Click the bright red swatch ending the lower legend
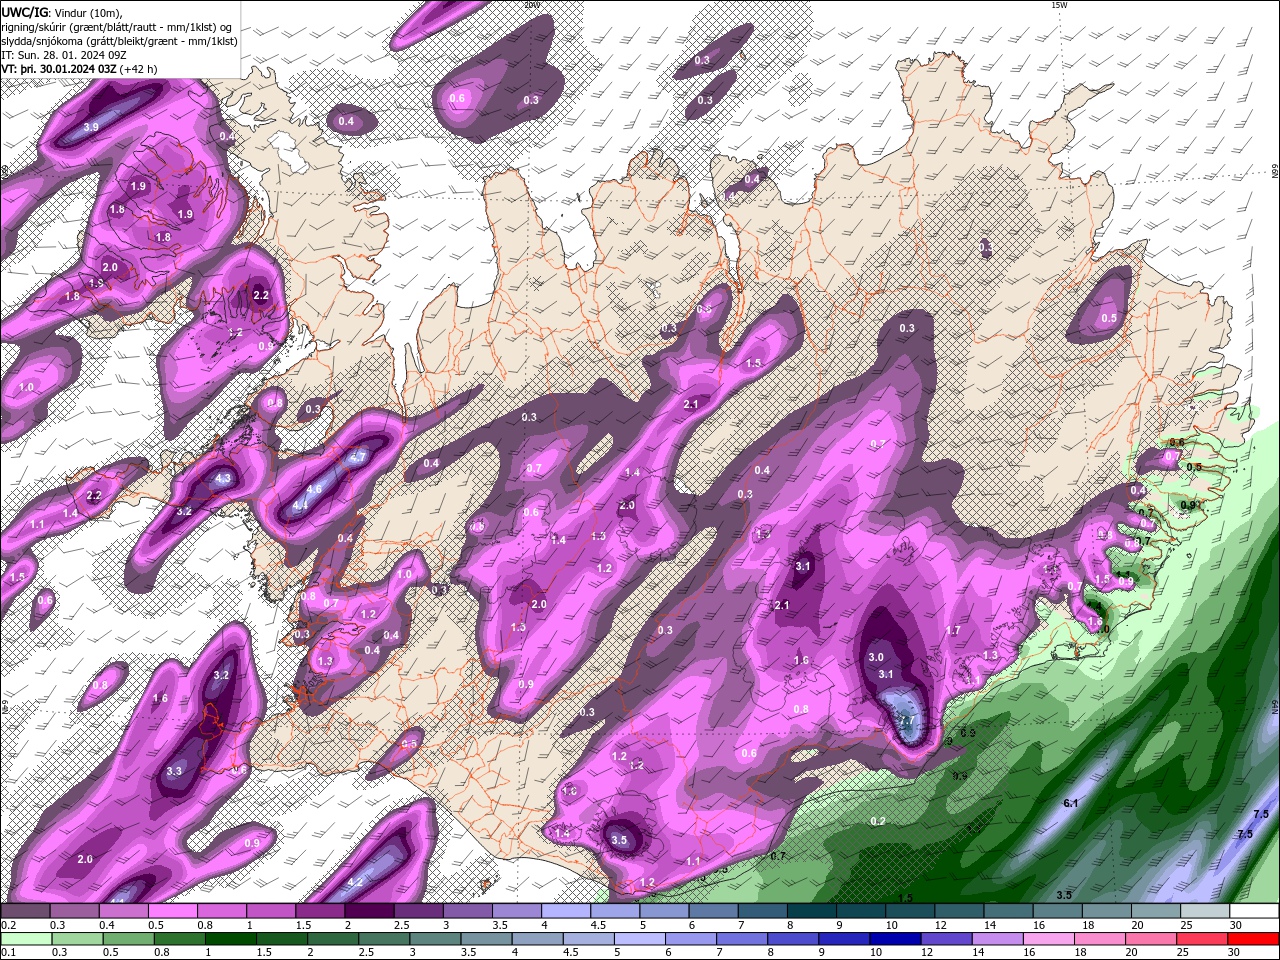This screenshot has height=960, width=1280. click(1253, 939)
